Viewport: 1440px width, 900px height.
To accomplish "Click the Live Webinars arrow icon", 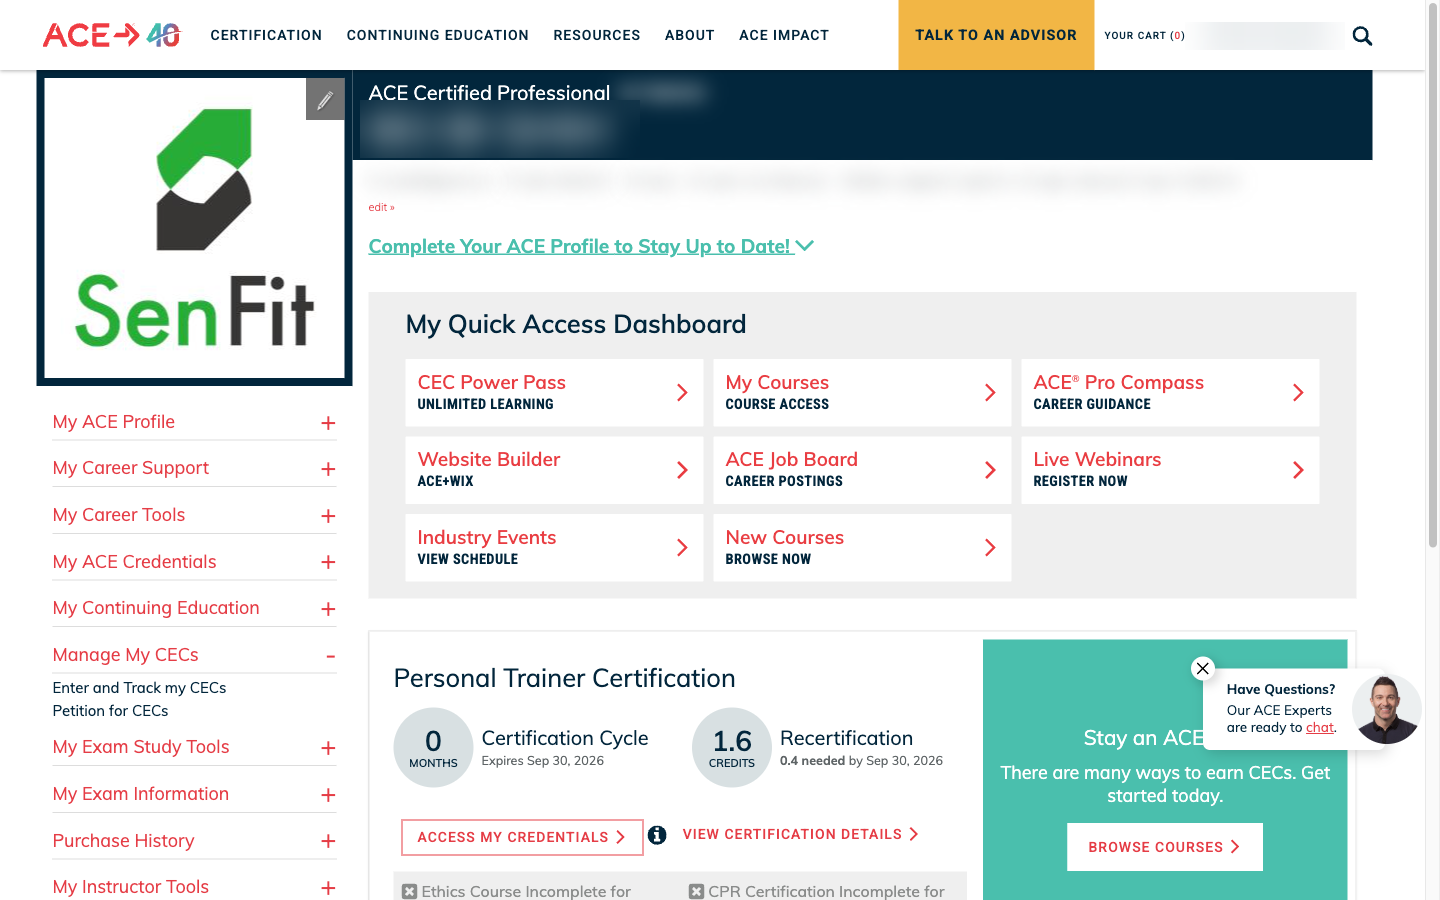I will pyautogui.click(x=1298, y=470).
